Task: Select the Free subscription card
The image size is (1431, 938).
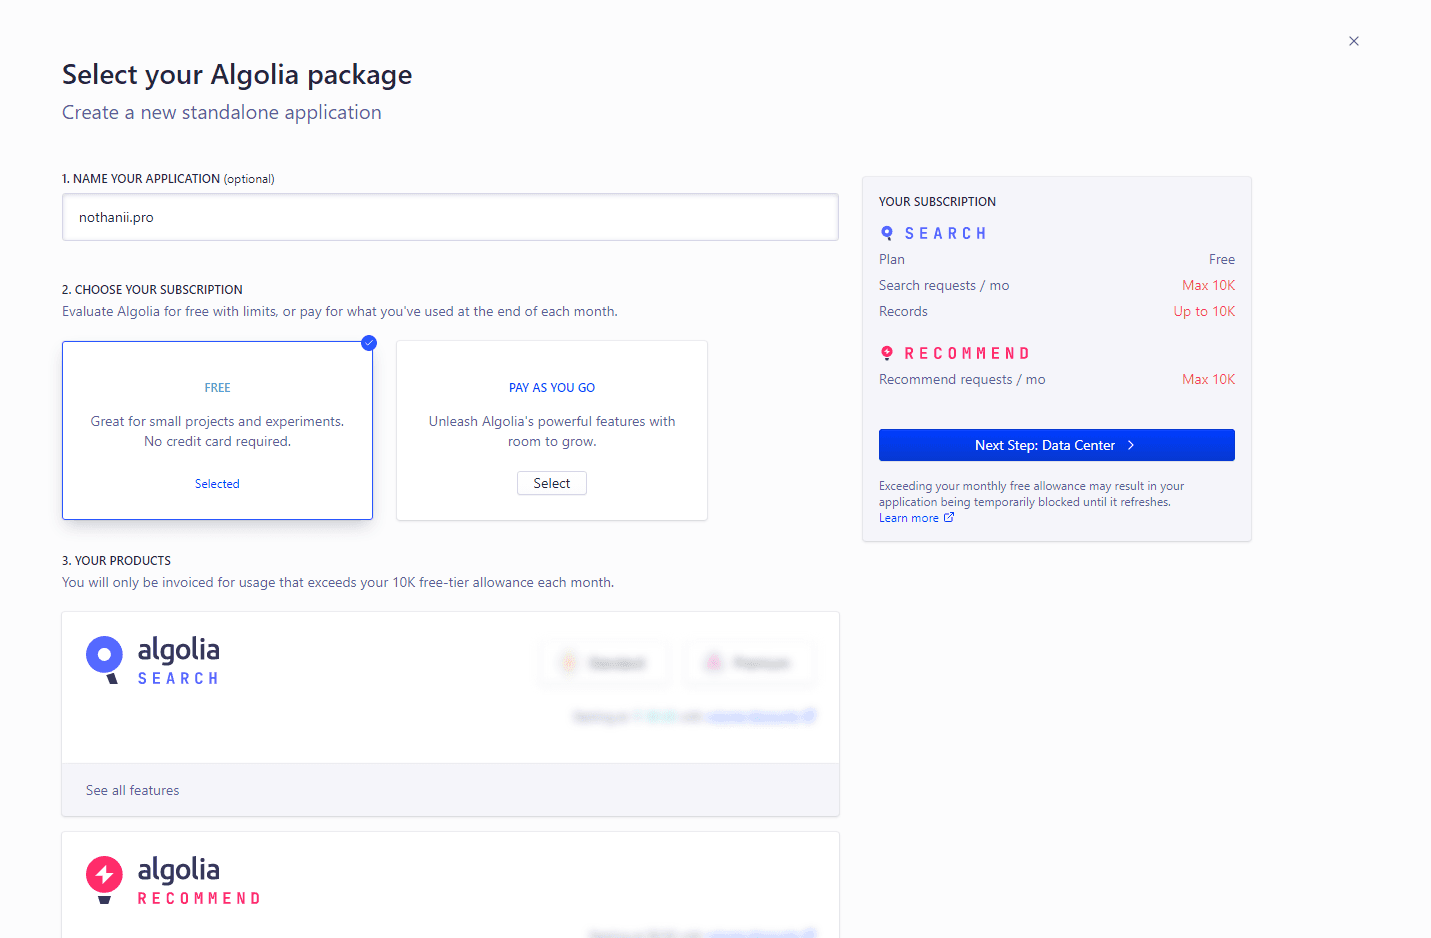Action: (217, 430)
